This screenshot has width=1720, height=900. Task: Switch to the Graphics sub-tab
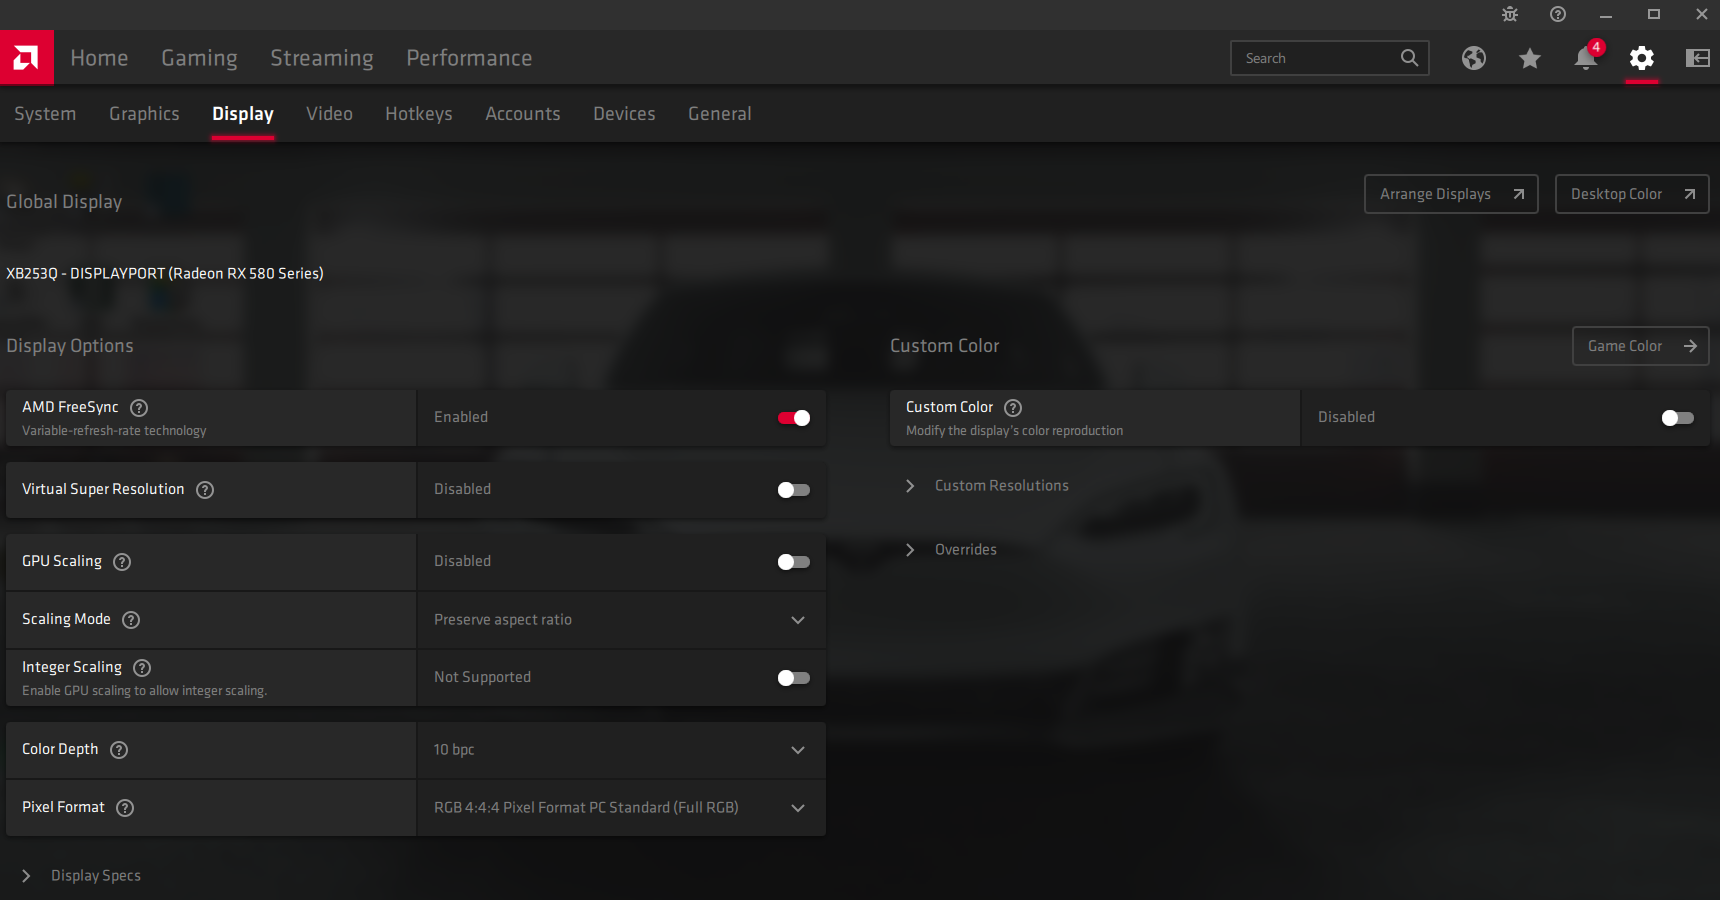[x=144, y=114]
